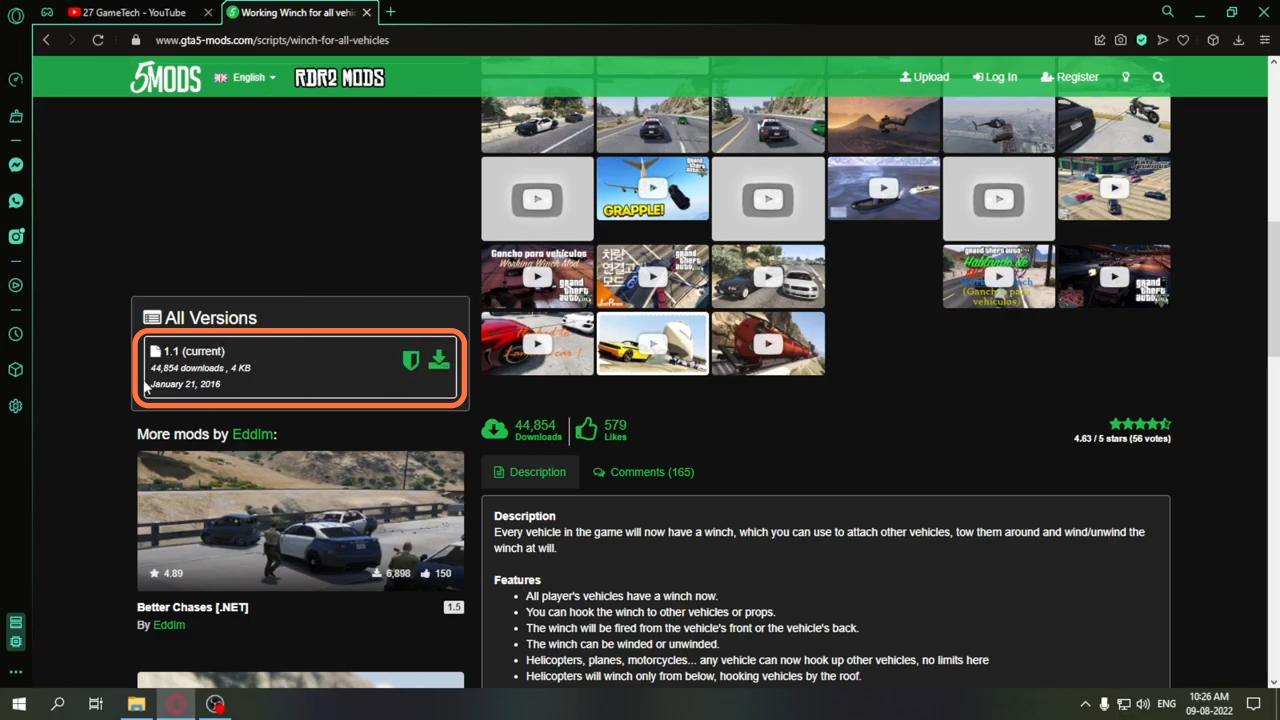This screenshot has width=1280, height=720.
Task: Toggle the lightbulb night mode icon
Action: (x=1126, y=77)
